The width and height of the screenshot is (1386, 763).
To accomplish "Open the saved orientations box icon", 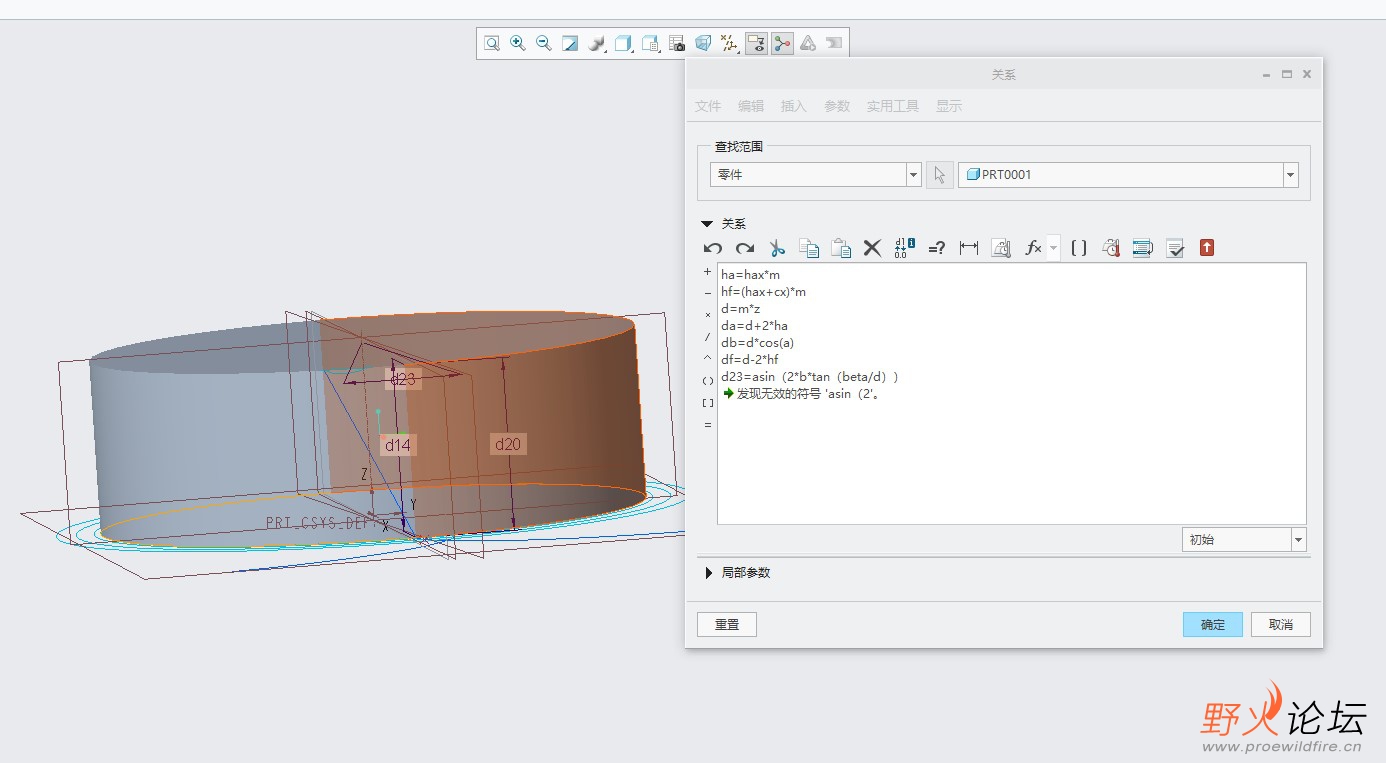I will (624, 43).
